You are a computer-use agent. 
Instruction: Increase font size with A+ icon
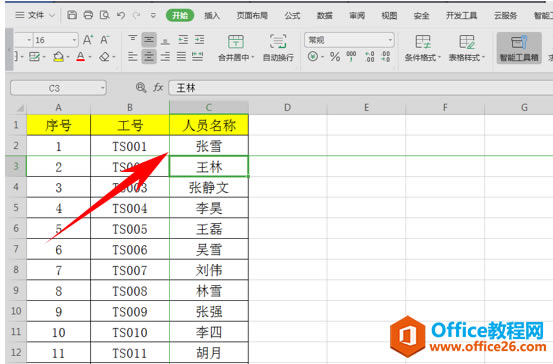coord(88,40)
